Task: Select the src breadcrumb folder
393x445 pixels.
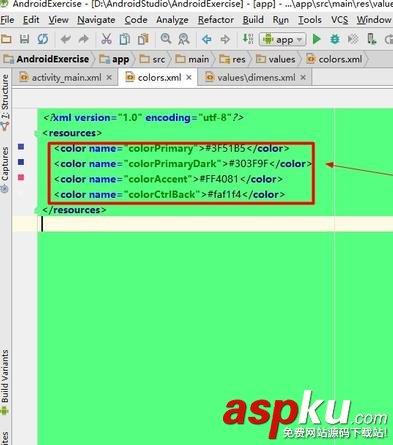Action: click(x=152, y=59)
